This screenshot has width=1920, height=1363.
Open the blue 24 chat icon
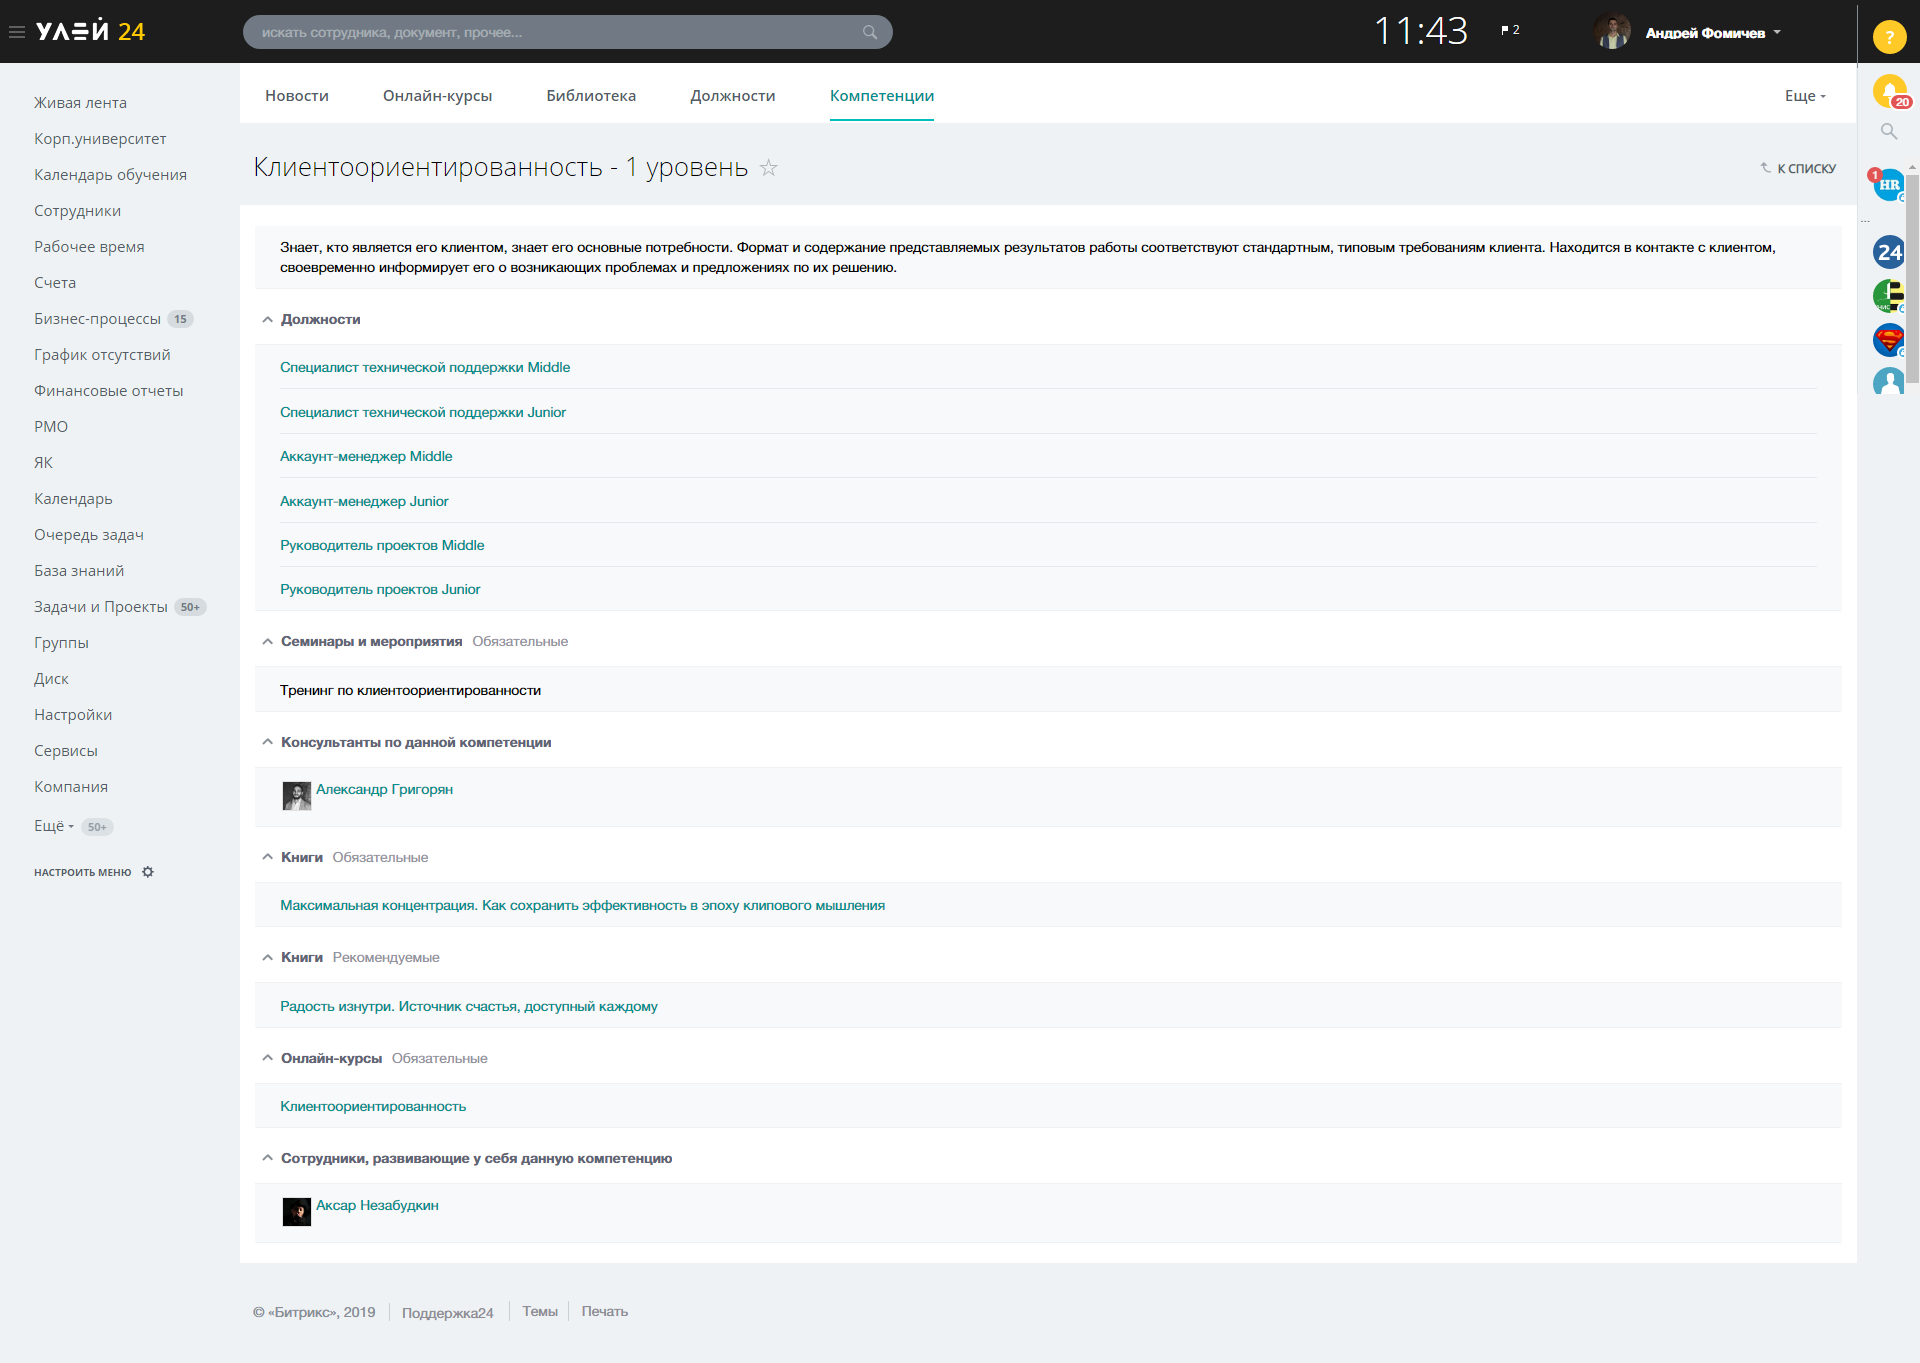[1889, 252]
